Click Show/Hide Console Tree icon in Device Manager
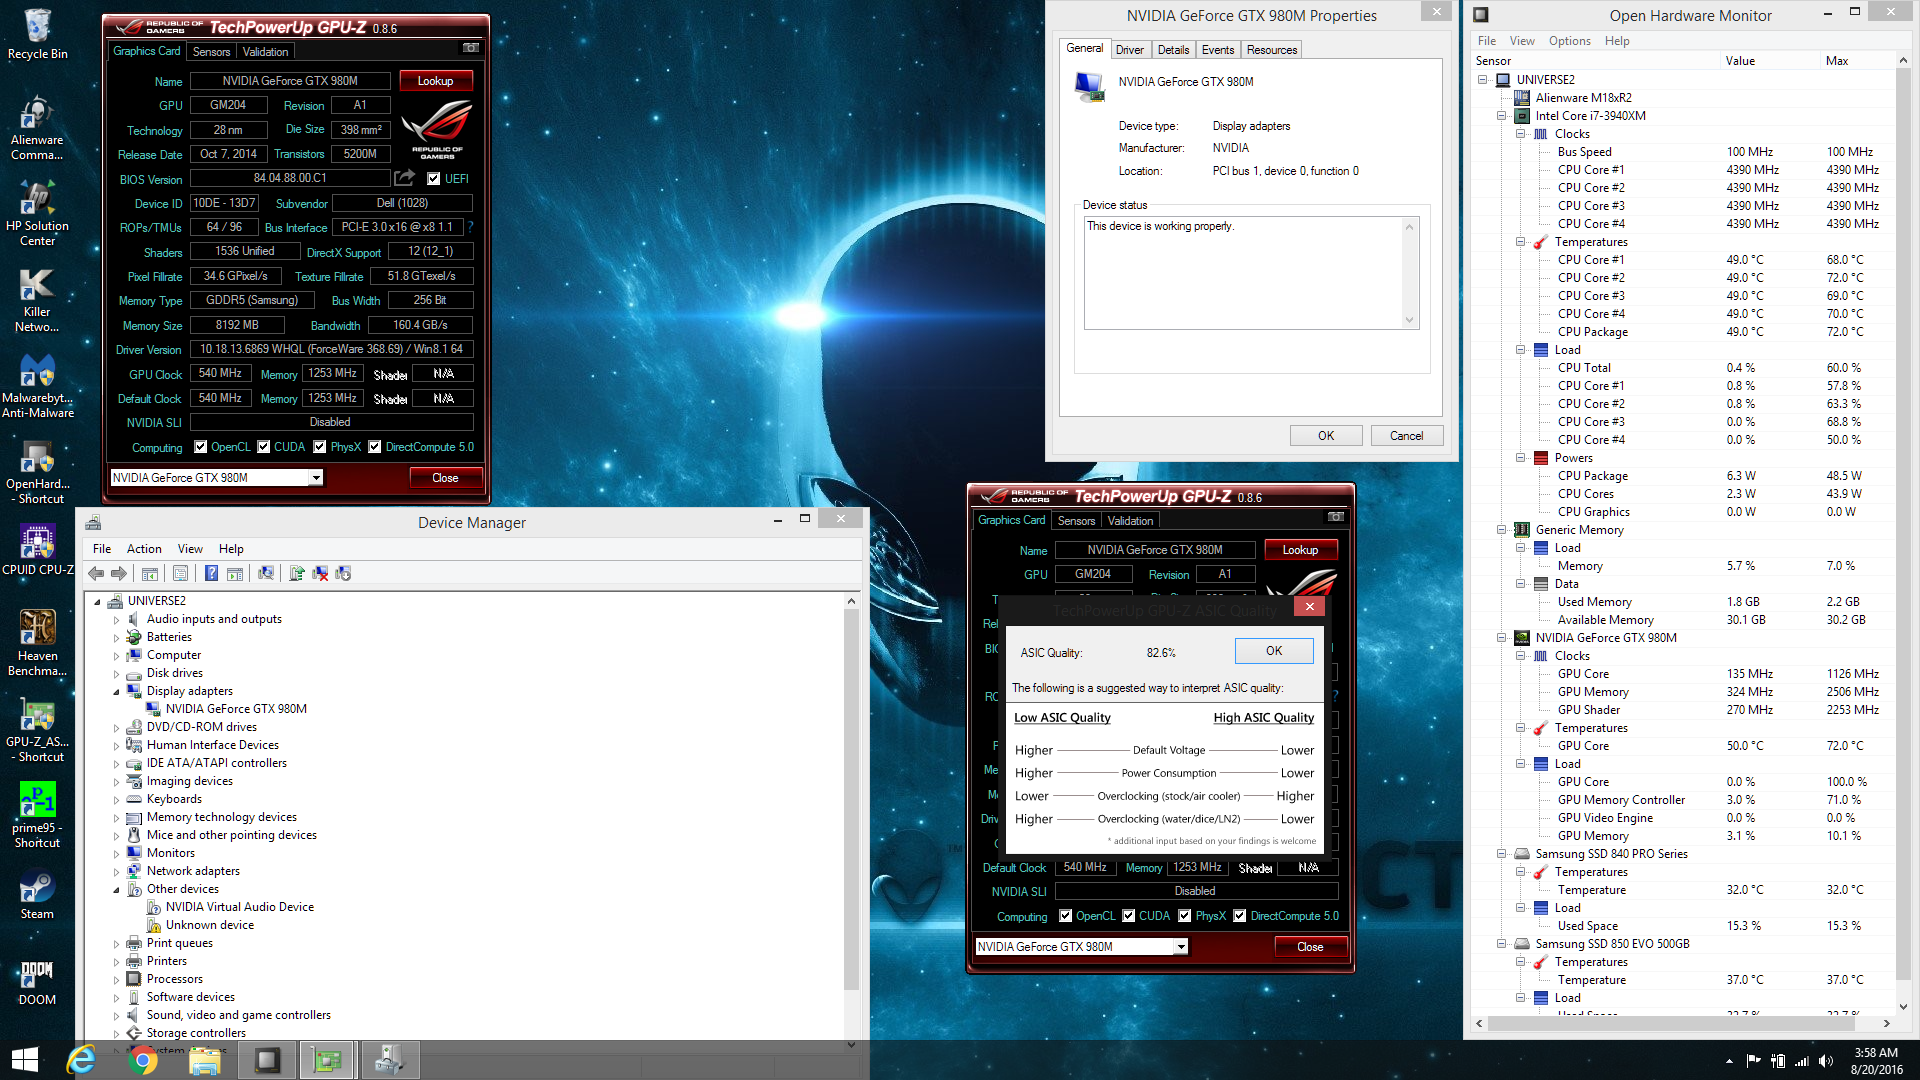This screenshot has width=1920, height=1080. point(149,573)
